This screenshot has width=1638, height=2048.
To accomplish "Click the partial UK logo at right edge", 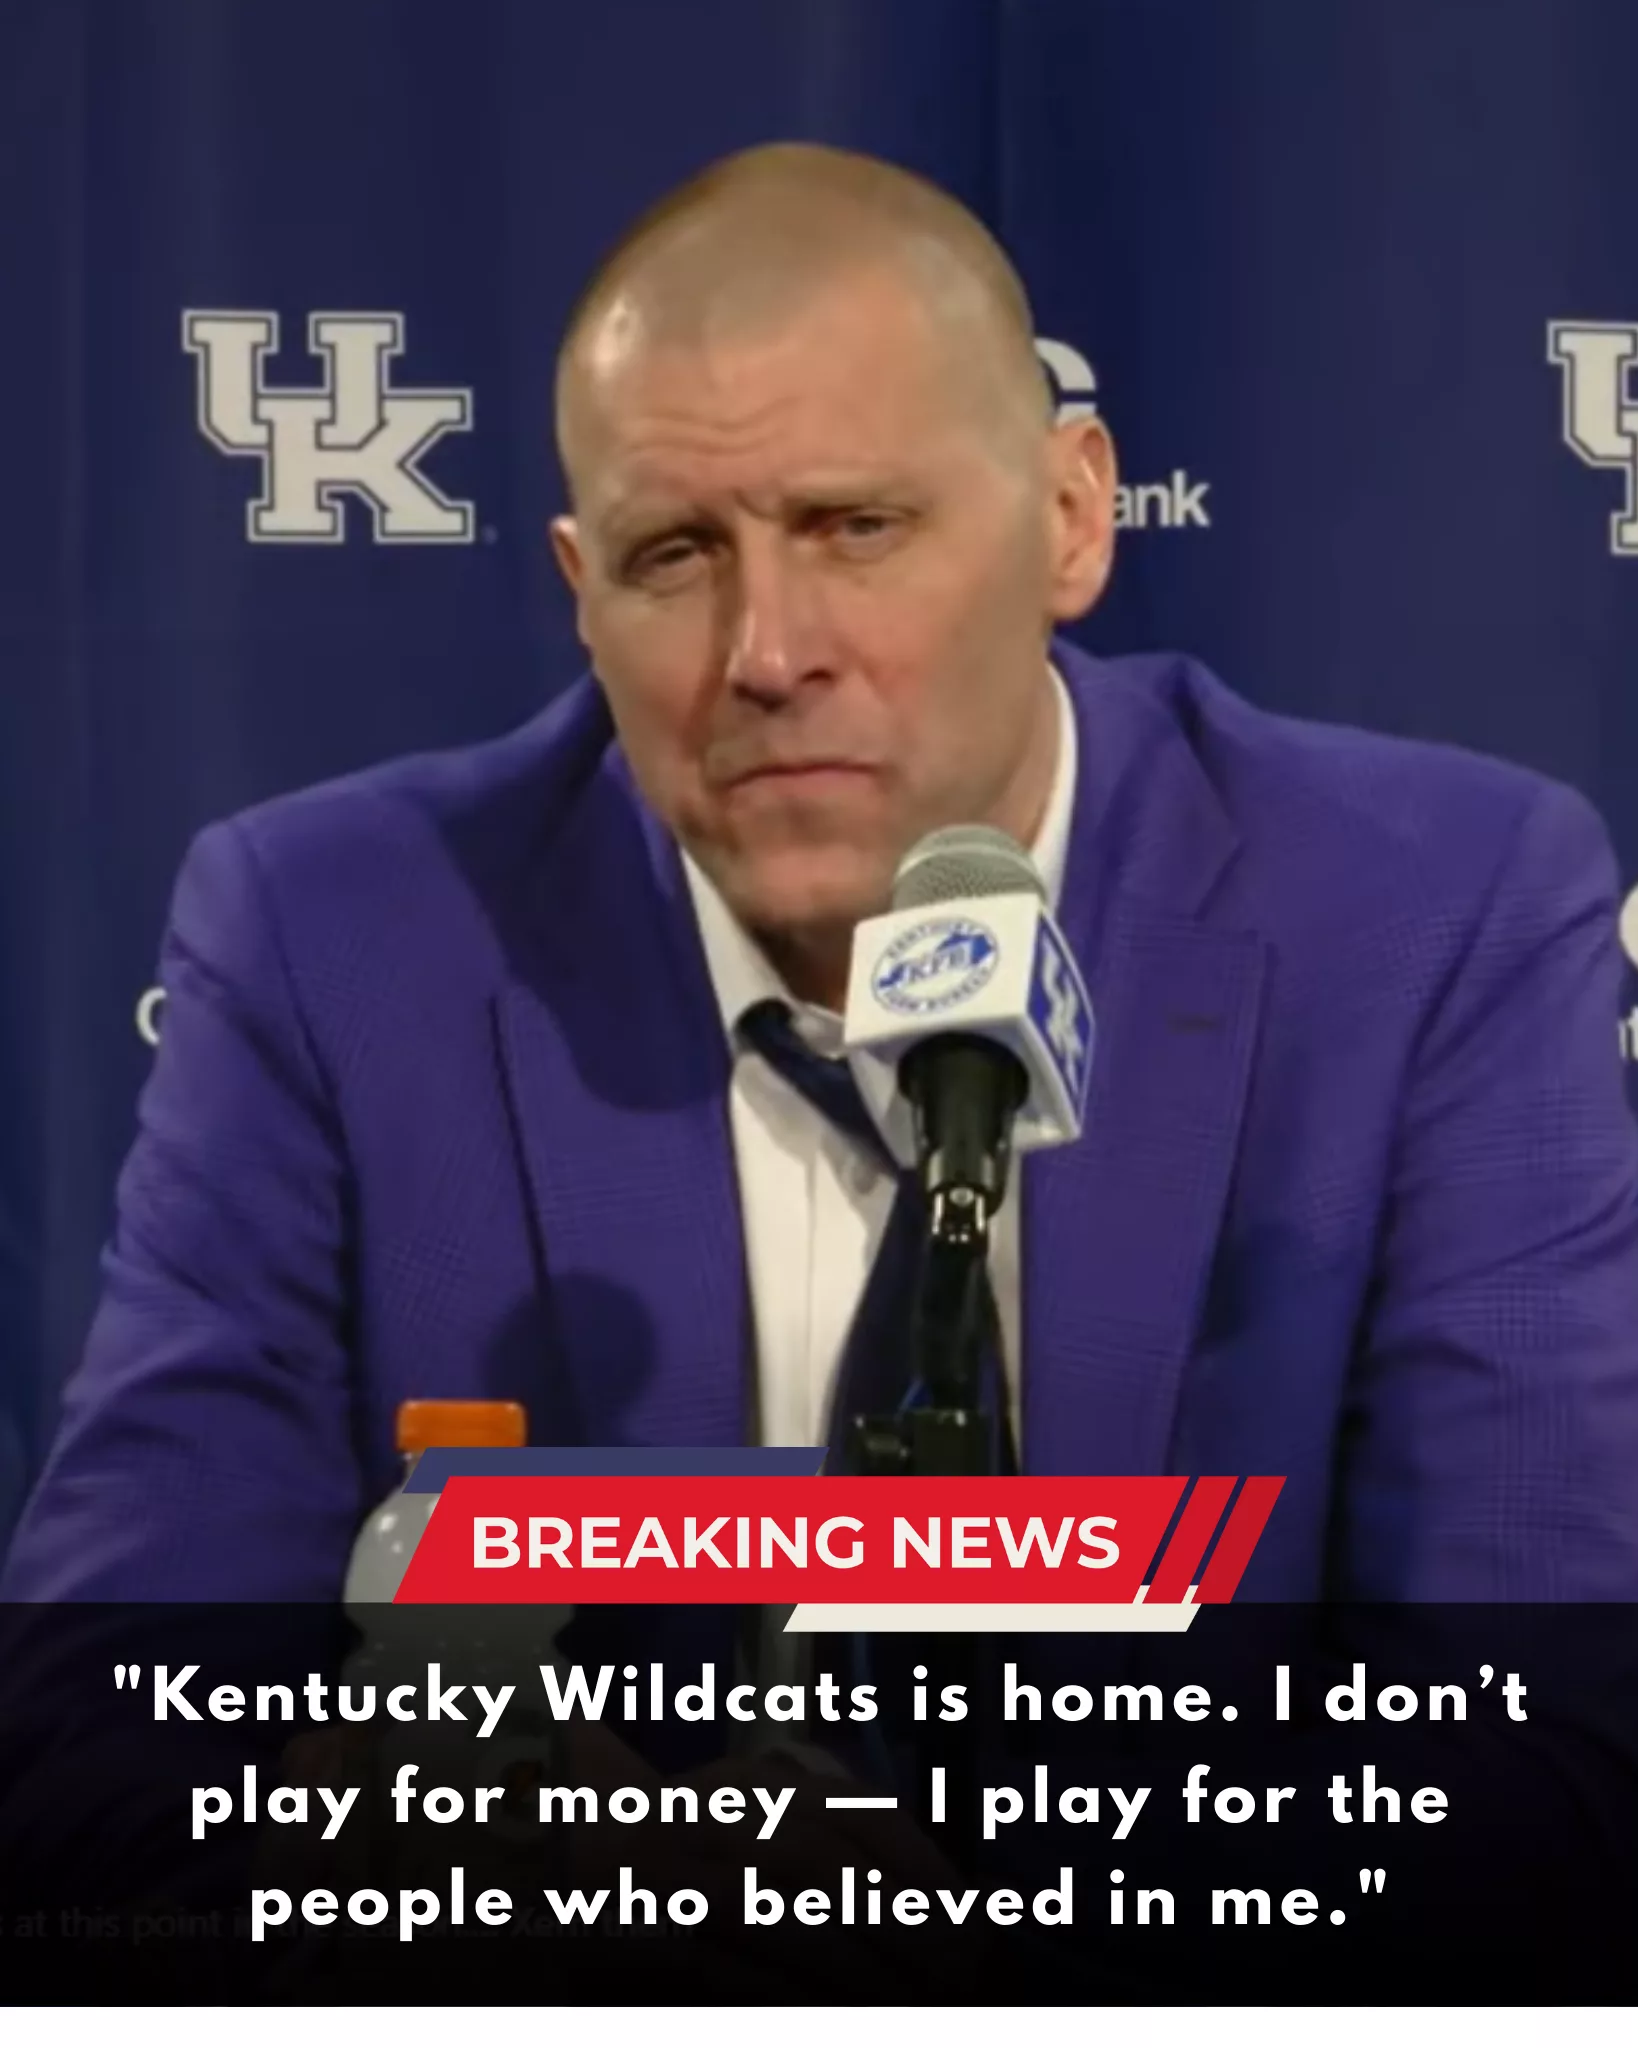I will (x=1593, y=437).
